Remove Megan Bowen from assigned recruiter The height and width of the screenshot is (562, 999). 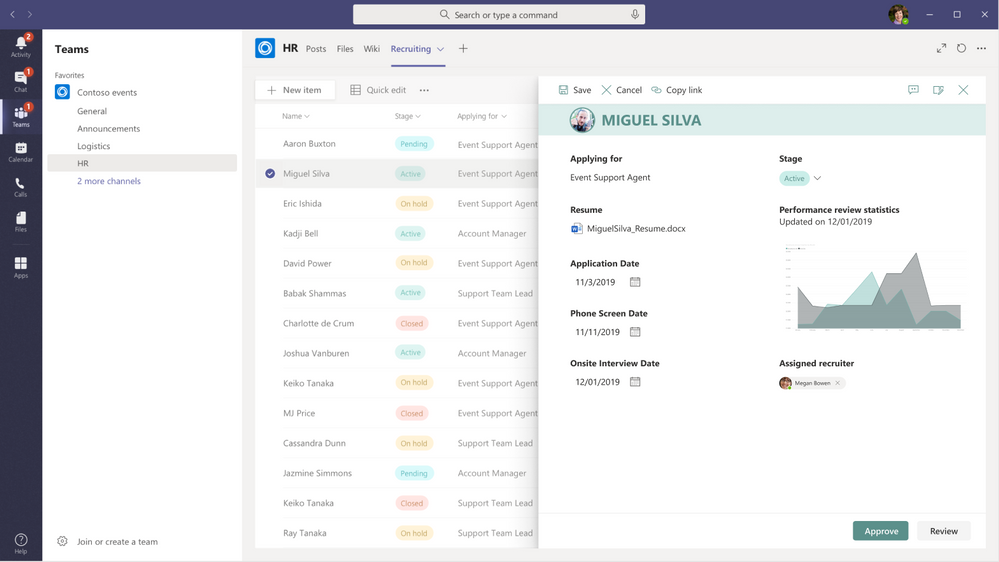point(838,383)
